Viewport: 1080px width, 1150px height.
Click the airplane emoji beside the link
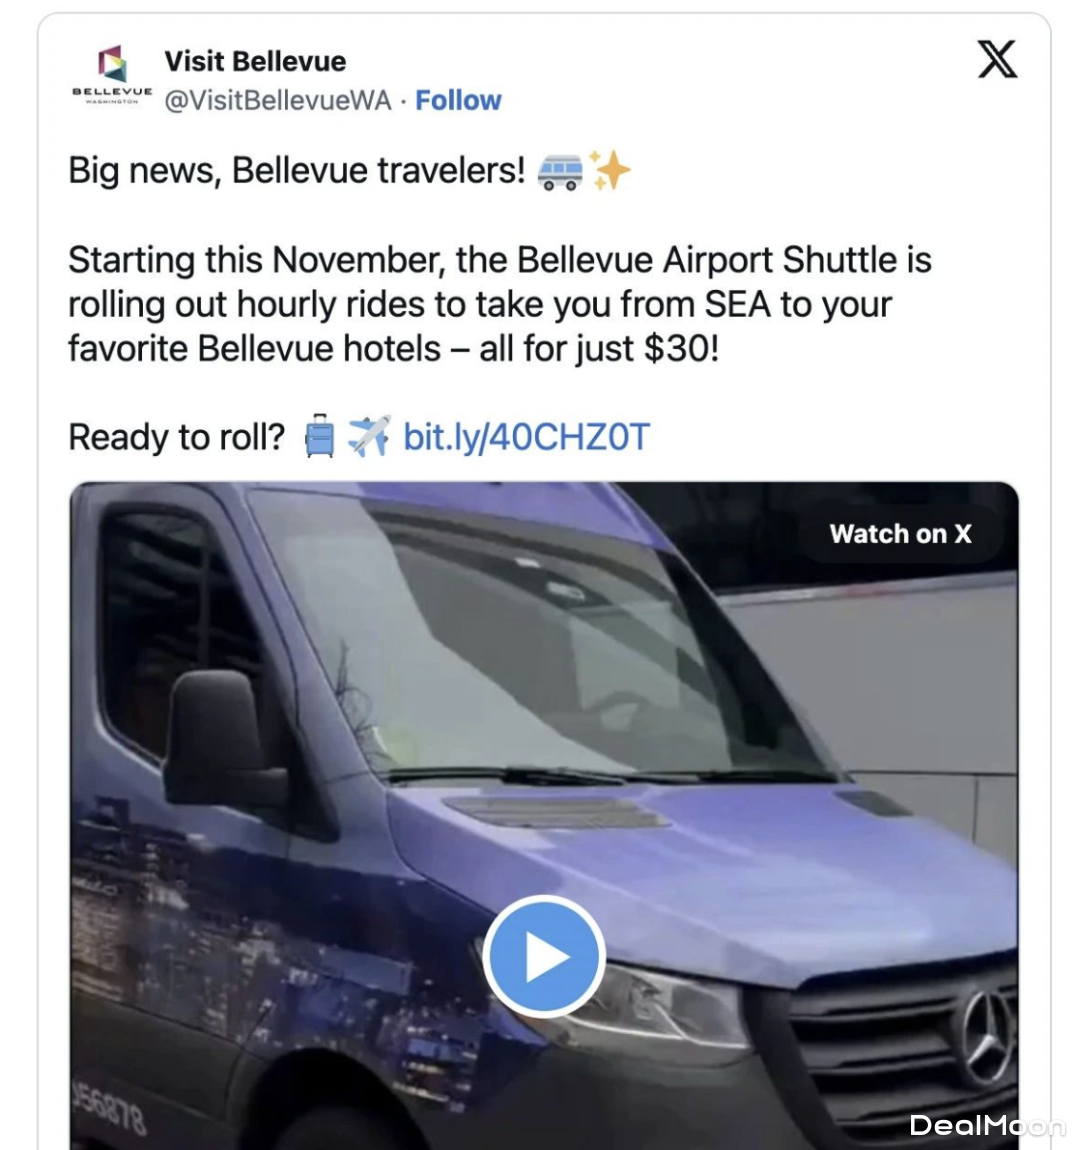(x=369, y=436)
